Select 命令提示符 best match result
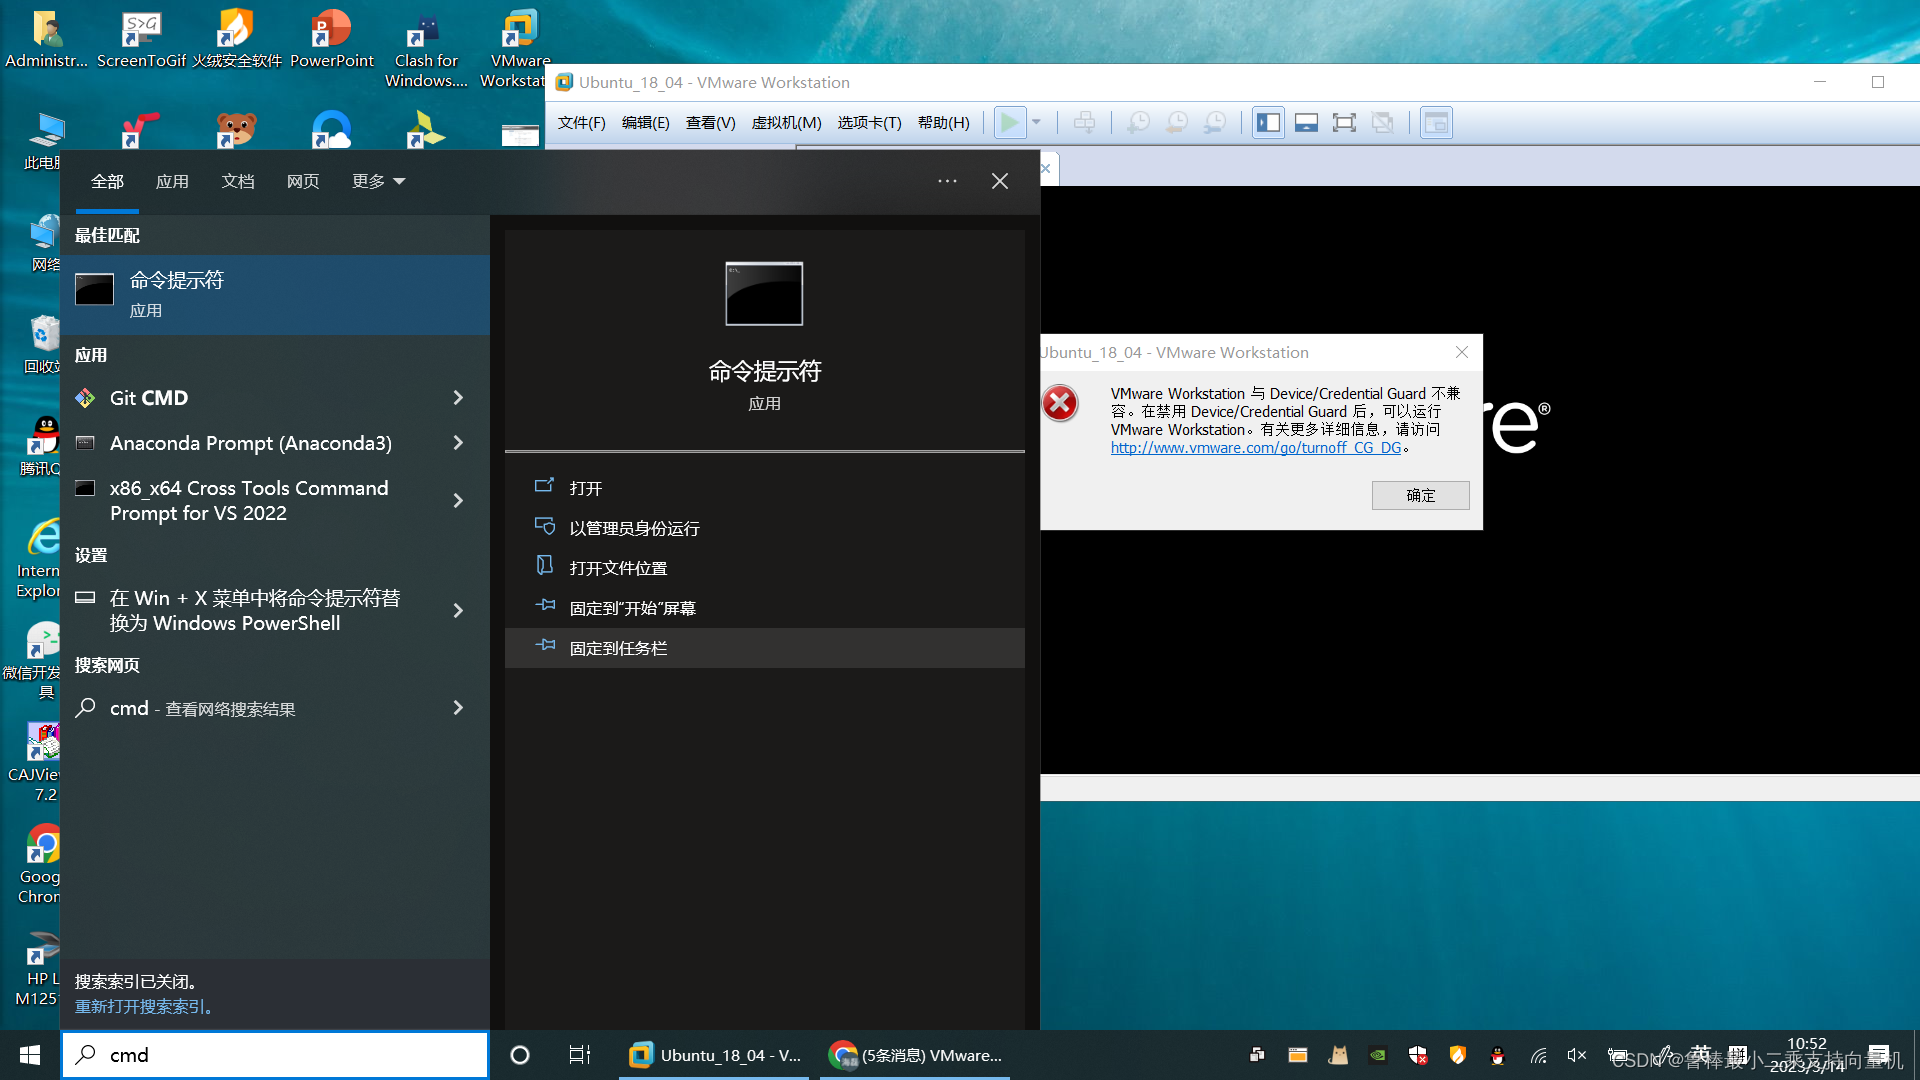Screen dimensions: 1920x1080 [275, 295]
